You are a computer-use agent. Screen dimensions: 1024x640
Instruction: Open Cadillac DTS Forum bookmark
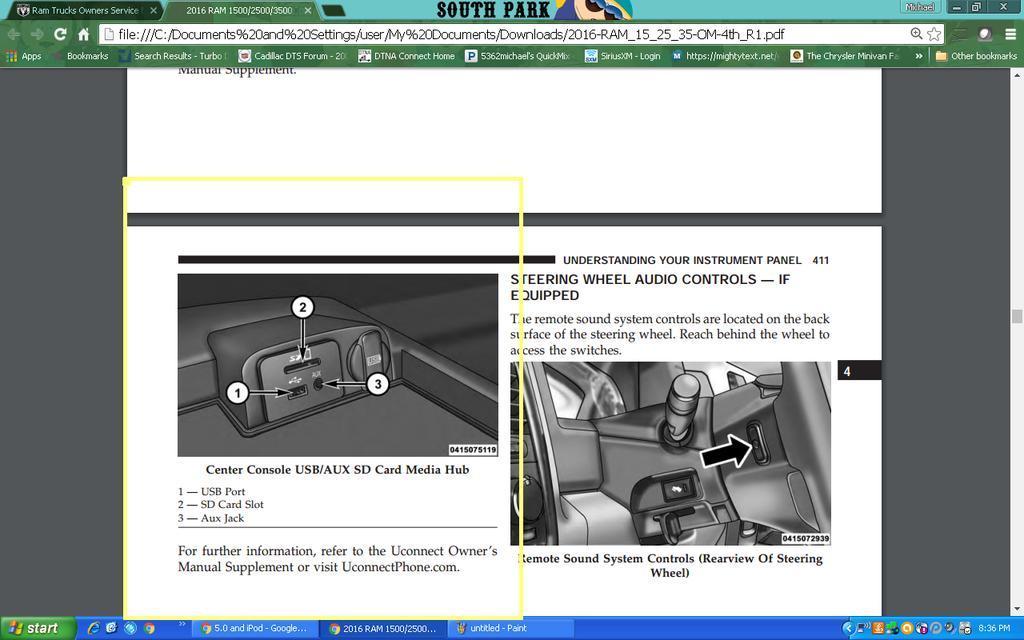pos(292,56)
